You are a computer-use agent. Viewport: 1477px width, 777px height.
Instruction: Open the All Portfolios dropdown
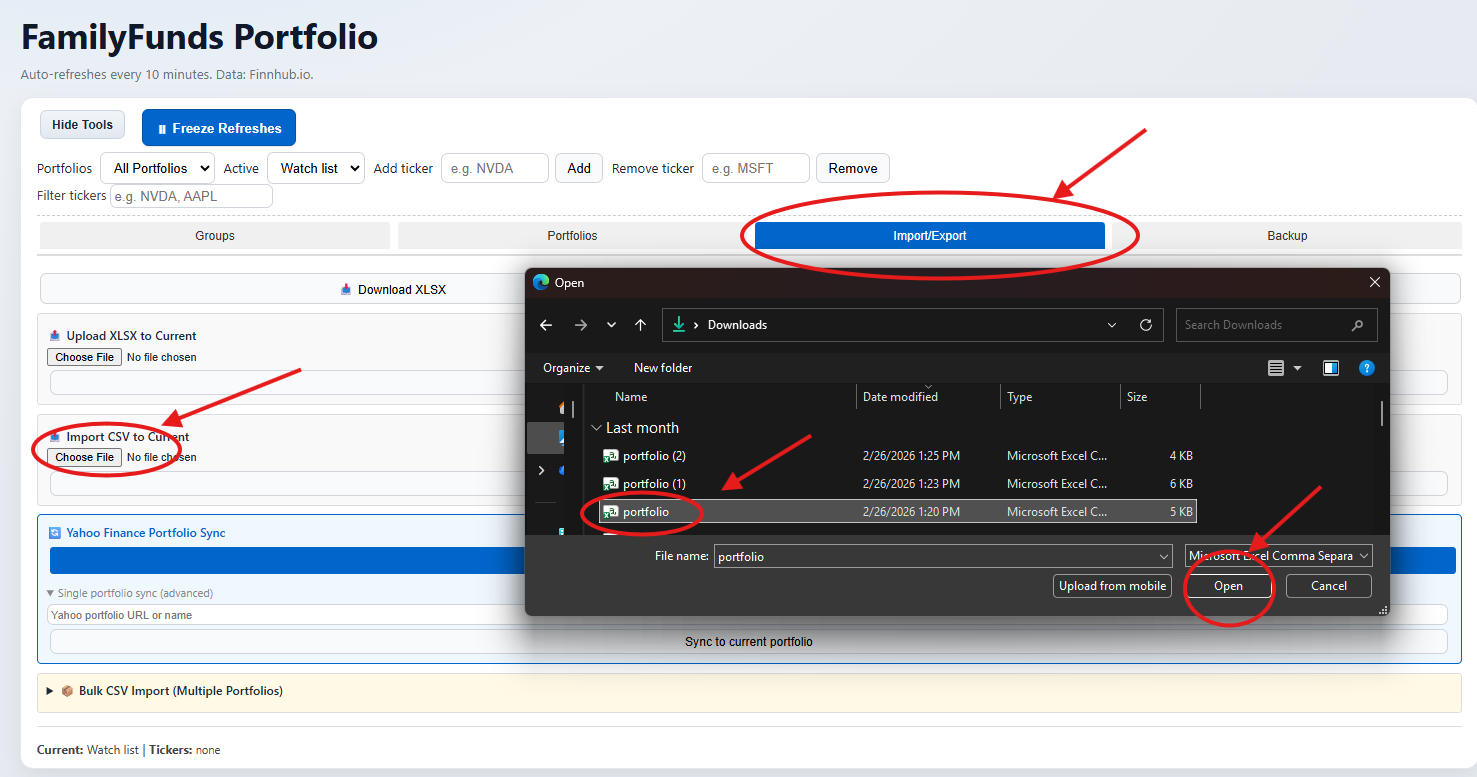click(157, 168)
